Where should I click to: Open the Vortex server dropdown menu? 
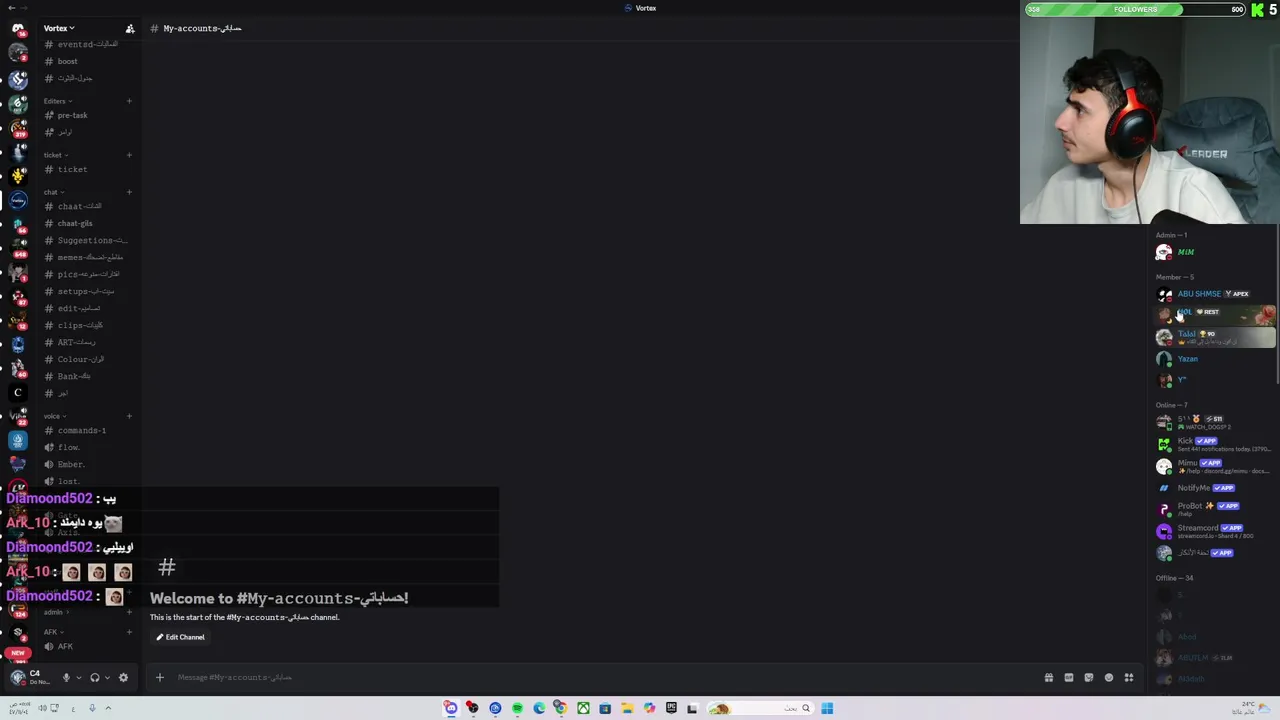59,28
